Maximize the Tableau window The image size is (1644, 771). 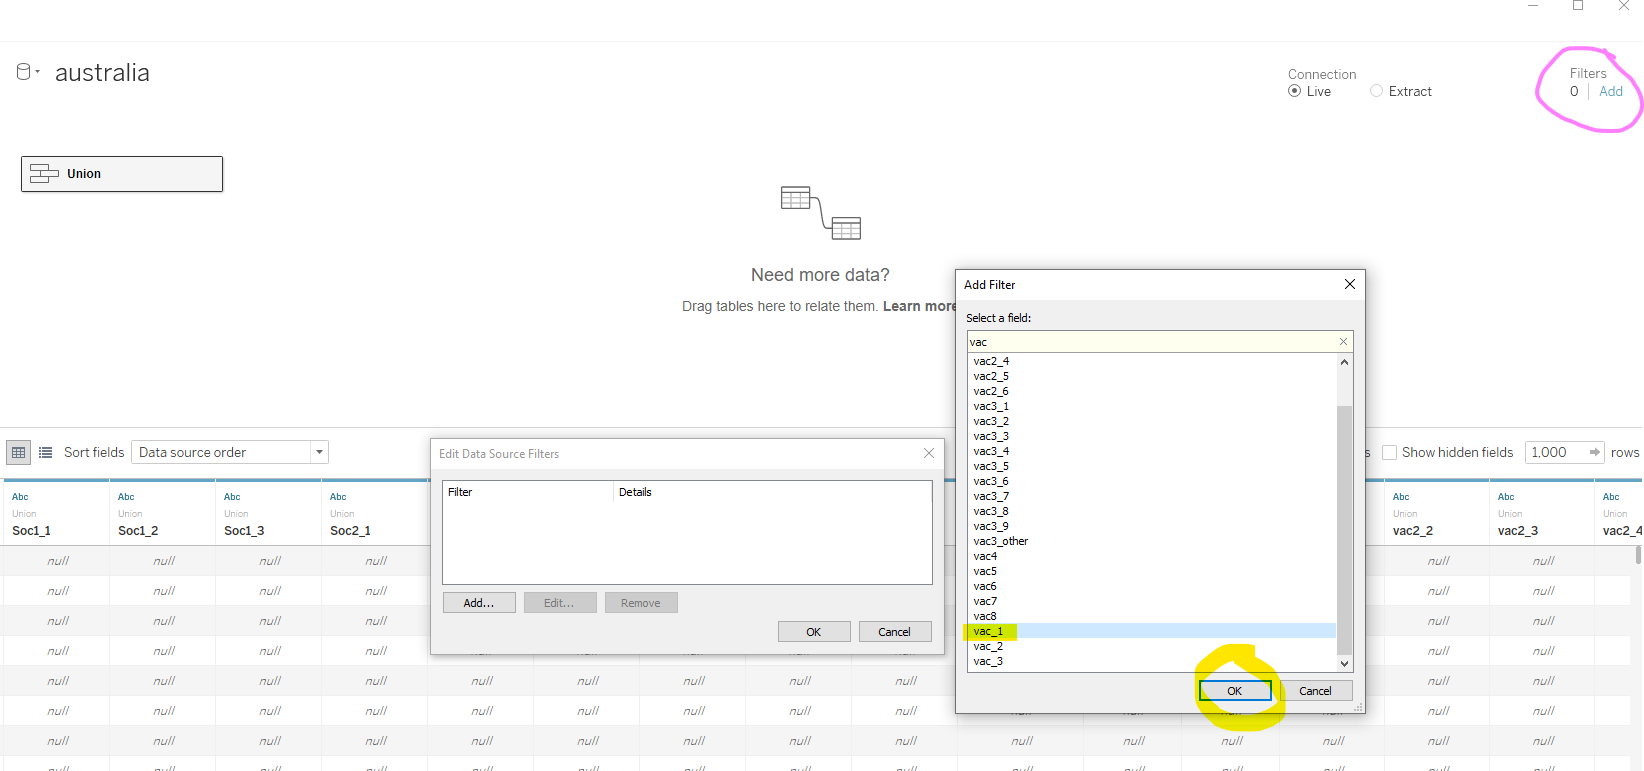(1578, 6)
